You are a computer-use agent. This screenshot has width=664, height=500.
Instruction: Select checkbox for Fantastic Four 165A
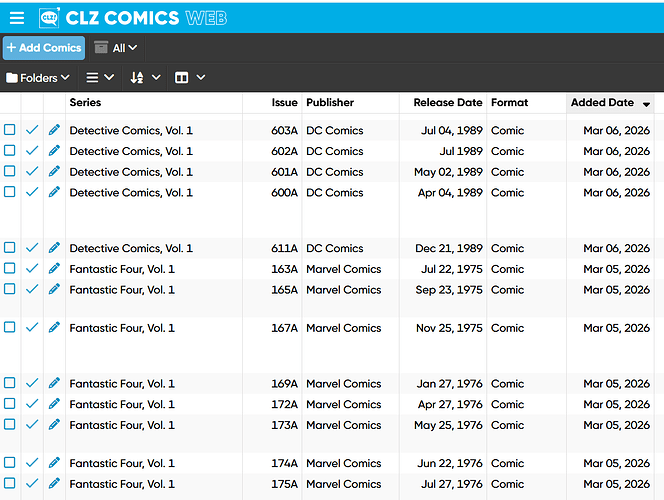9,289
